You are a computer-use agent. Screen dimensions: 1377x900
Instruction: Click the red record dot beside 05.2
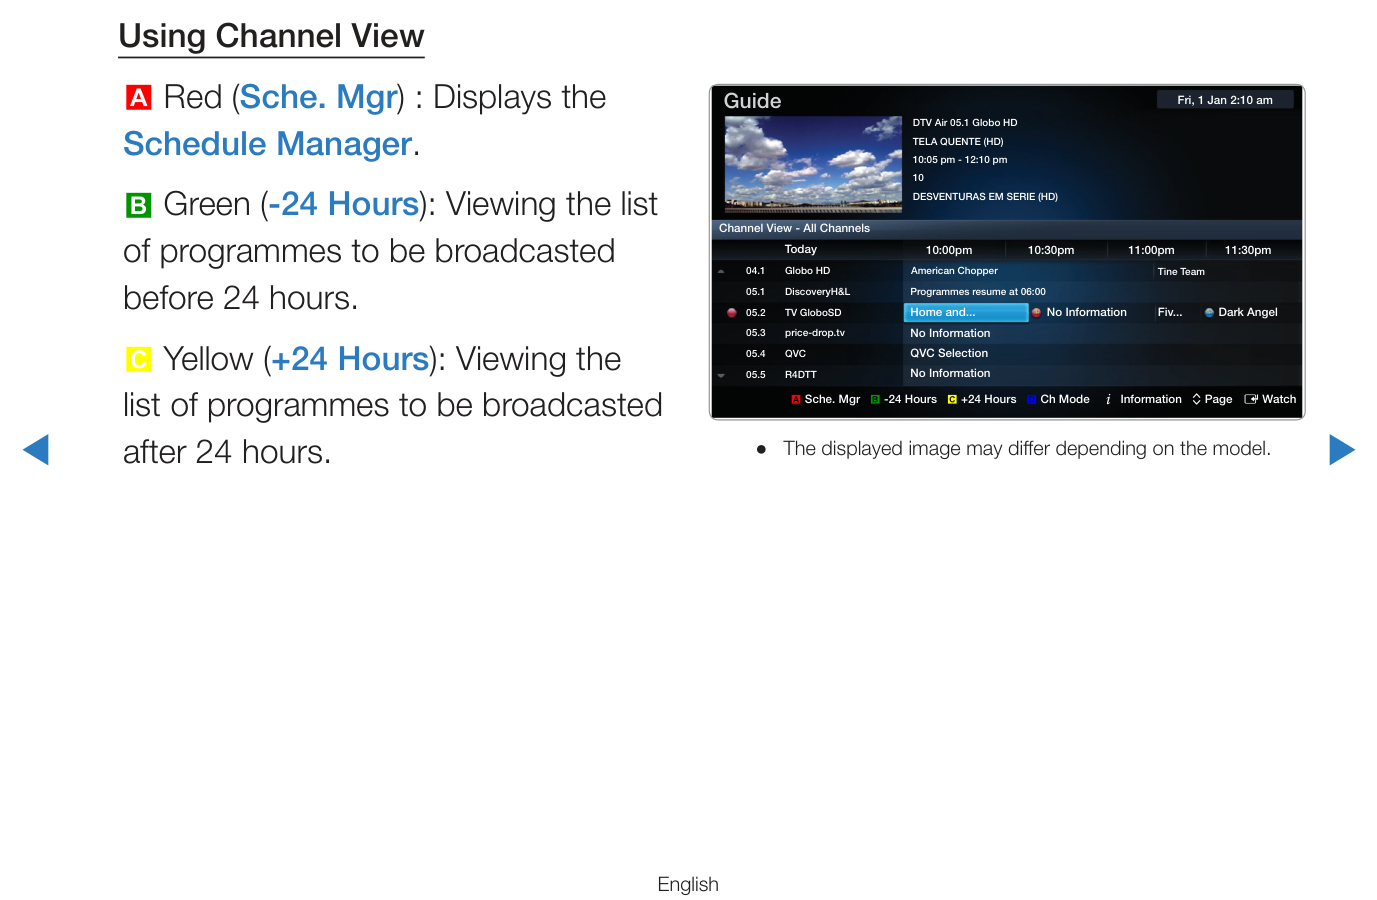(x=732, y=313)
